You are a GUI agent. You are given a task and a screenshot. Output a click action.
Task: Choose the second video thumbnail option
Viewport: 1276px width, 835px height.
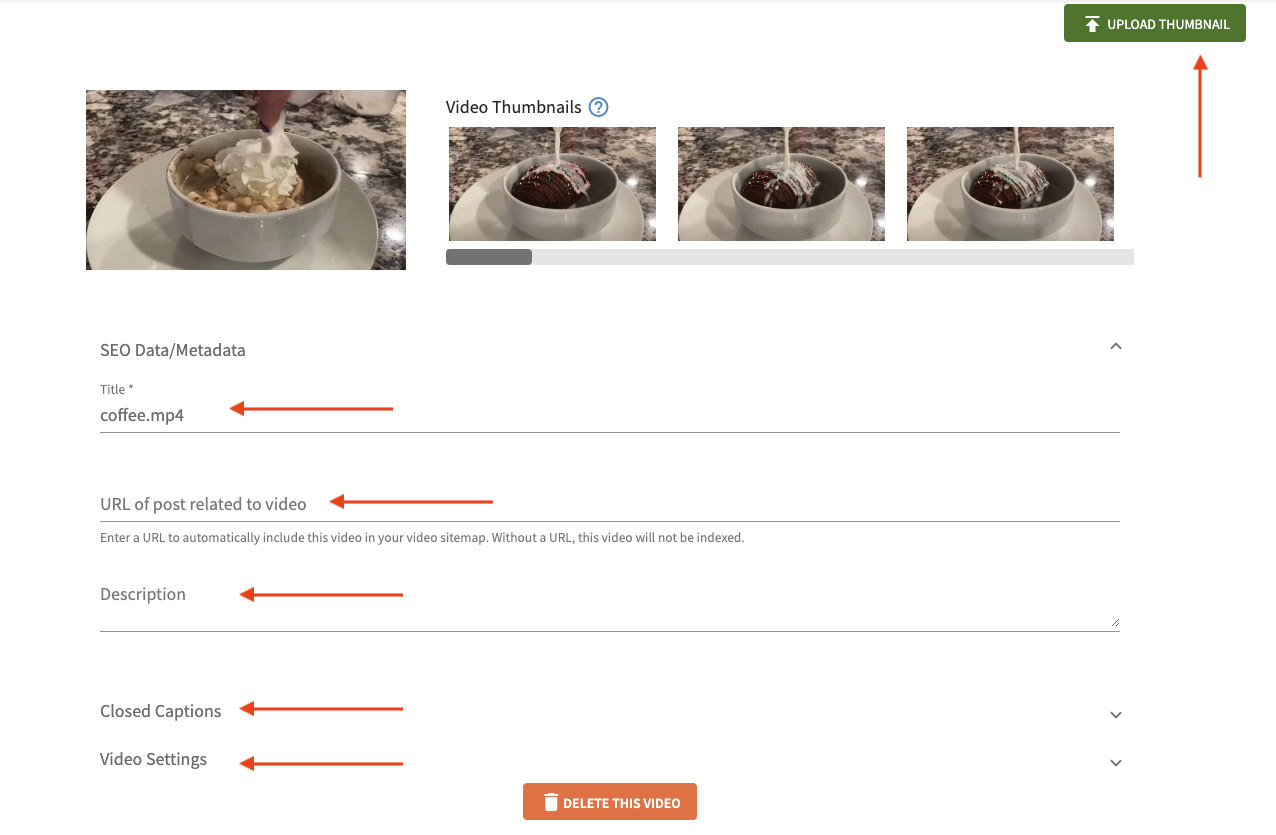[781, 184]
